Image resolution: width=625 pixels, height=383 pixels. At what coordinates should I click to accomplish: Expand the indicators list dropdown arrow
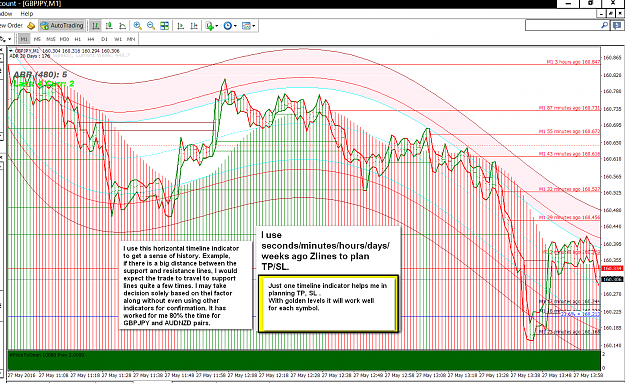tap(216, 26)
